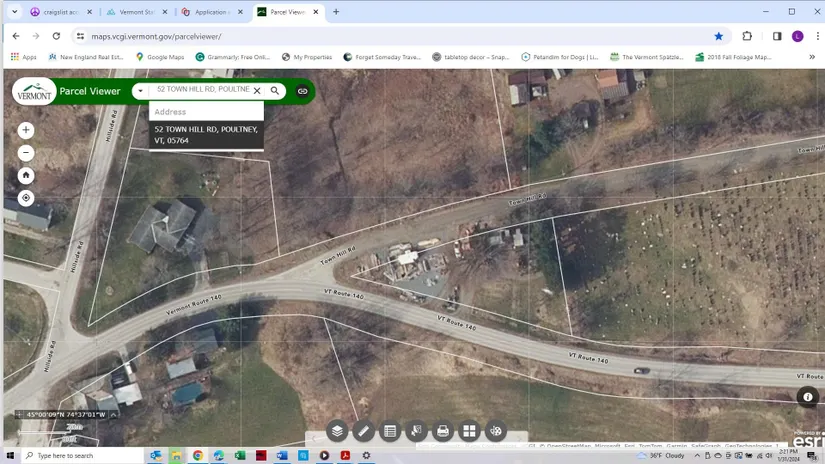Expand the coordinates display arrow

click(x=113, y=414)
